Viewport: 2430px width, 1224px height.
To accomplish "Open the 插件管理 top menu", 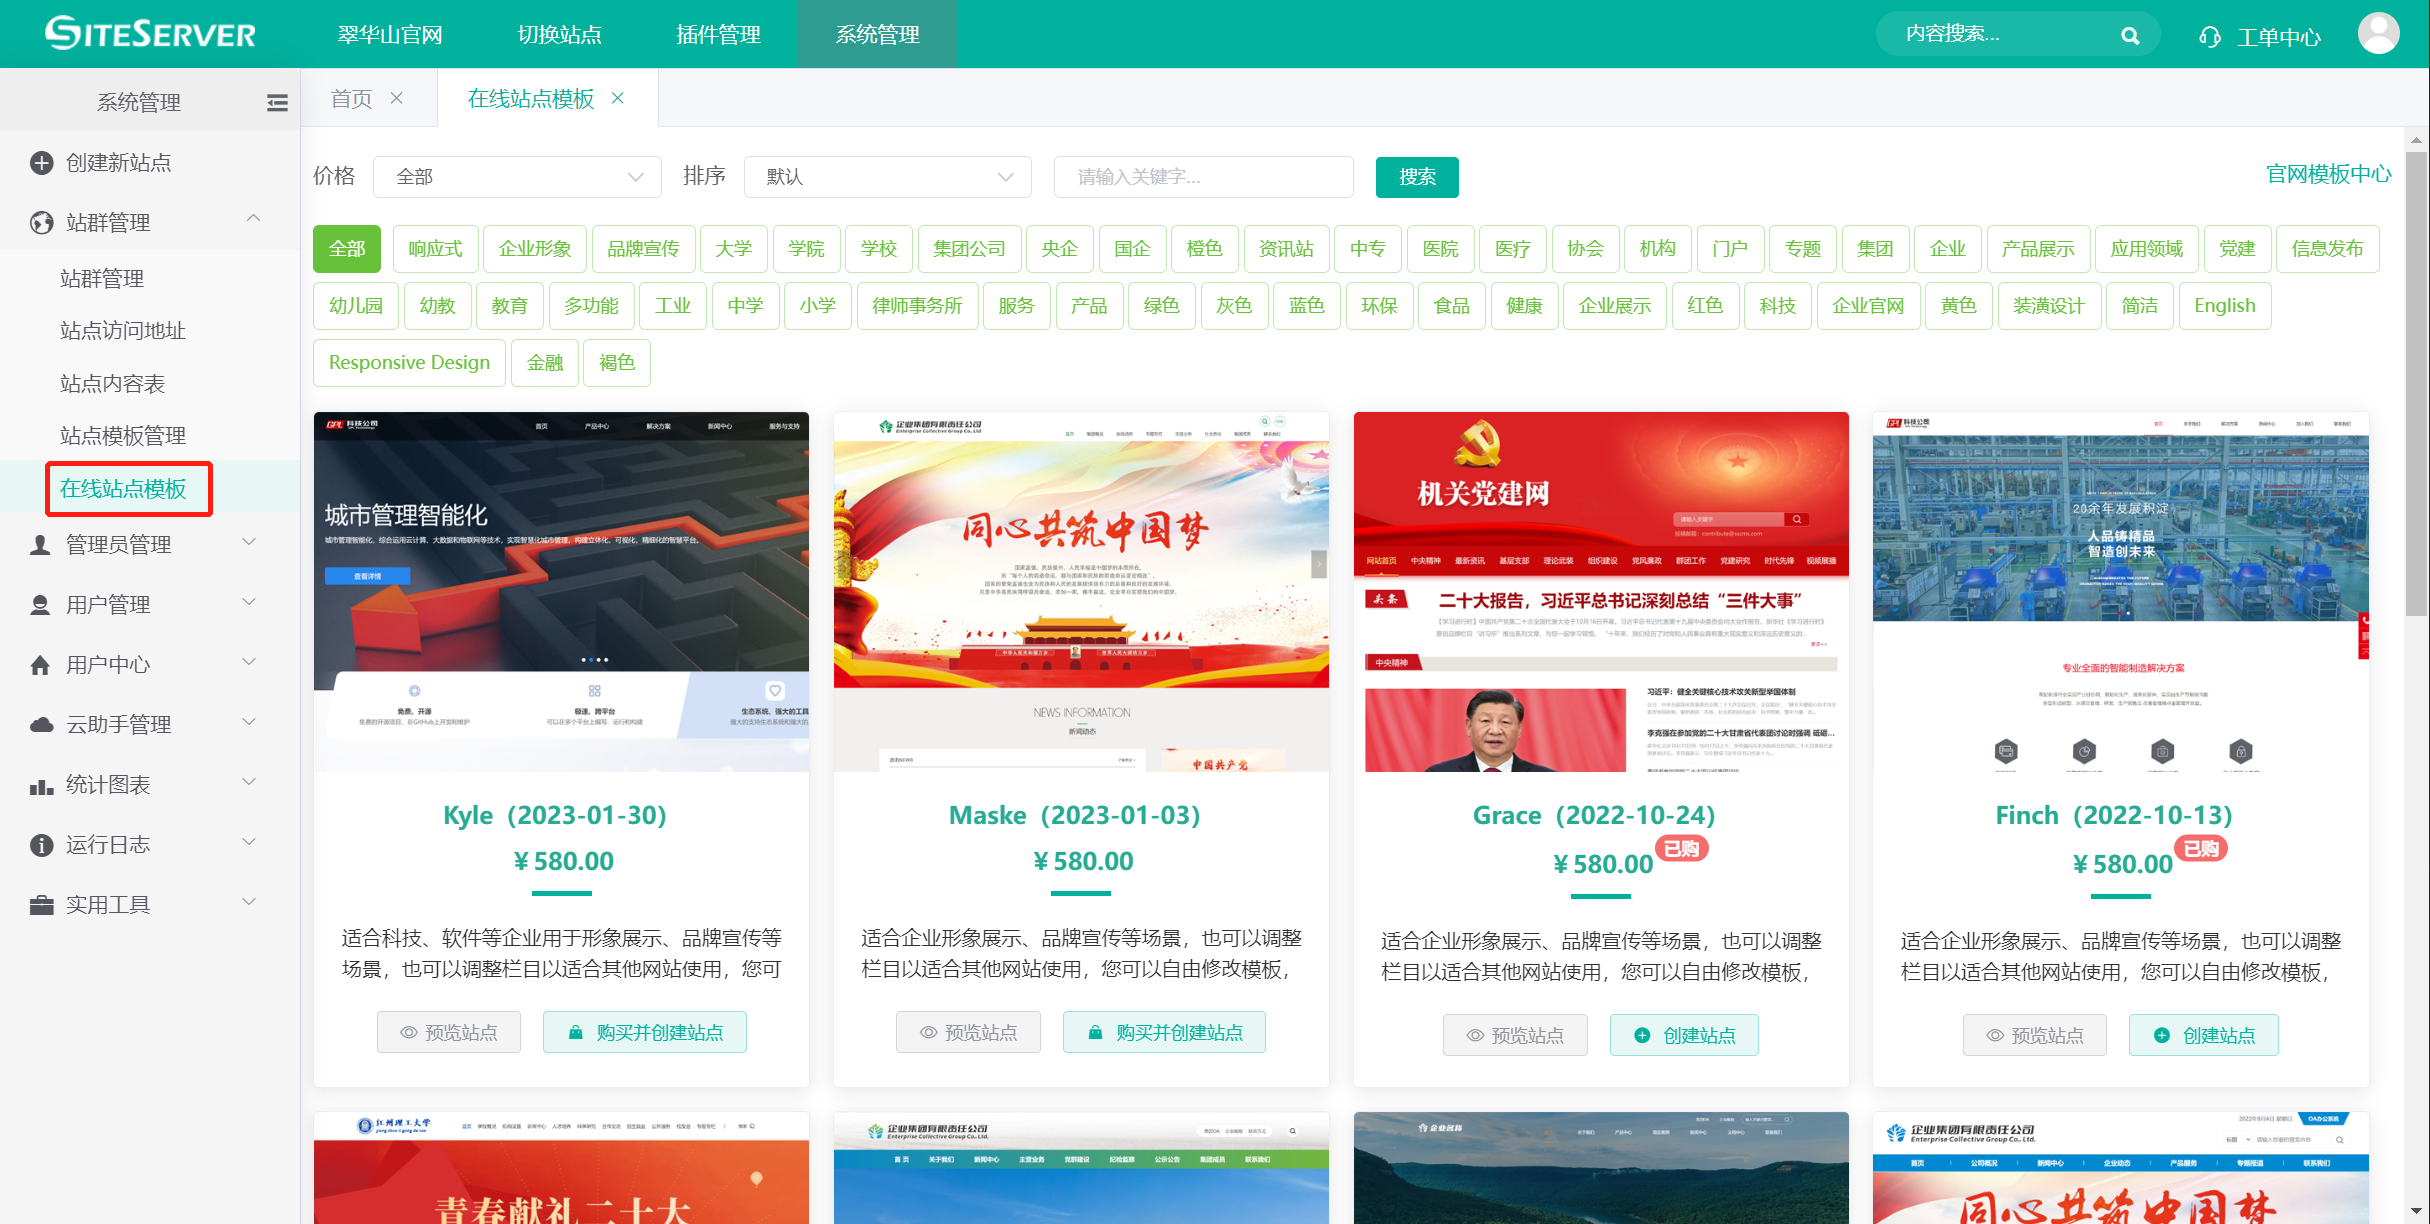I will pyautogui.click(x=718, y=35).
